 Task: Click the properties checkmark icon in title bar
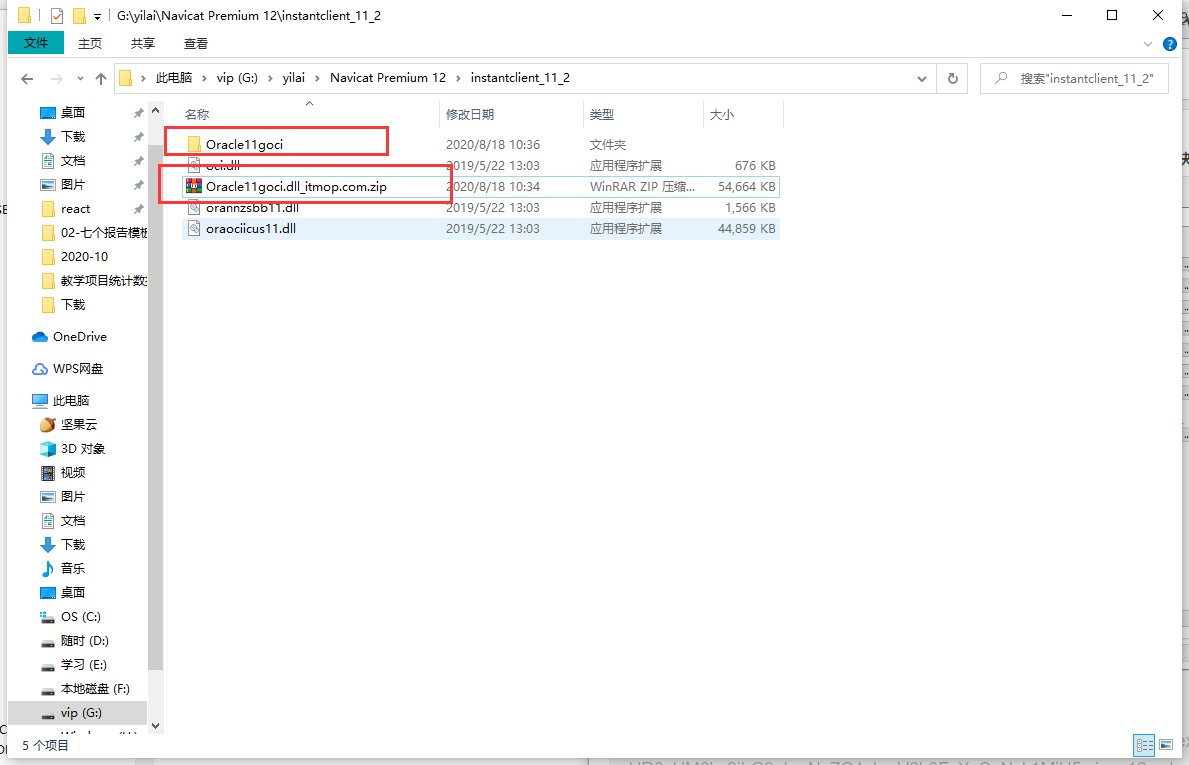pos(57,15)
